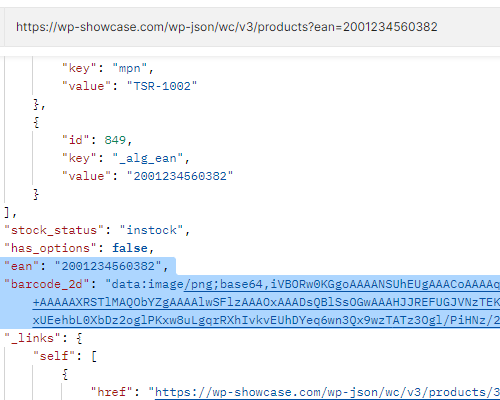Click the id number 849
Image resolution: width=500 pixels, height=400 pixels.
115,140
